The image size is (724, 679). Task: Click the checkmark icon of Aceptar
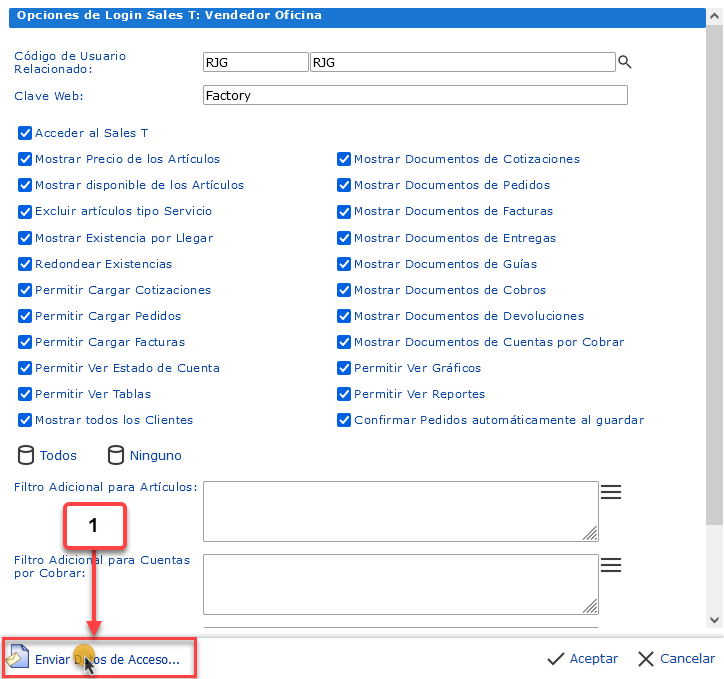pos(555,659)
